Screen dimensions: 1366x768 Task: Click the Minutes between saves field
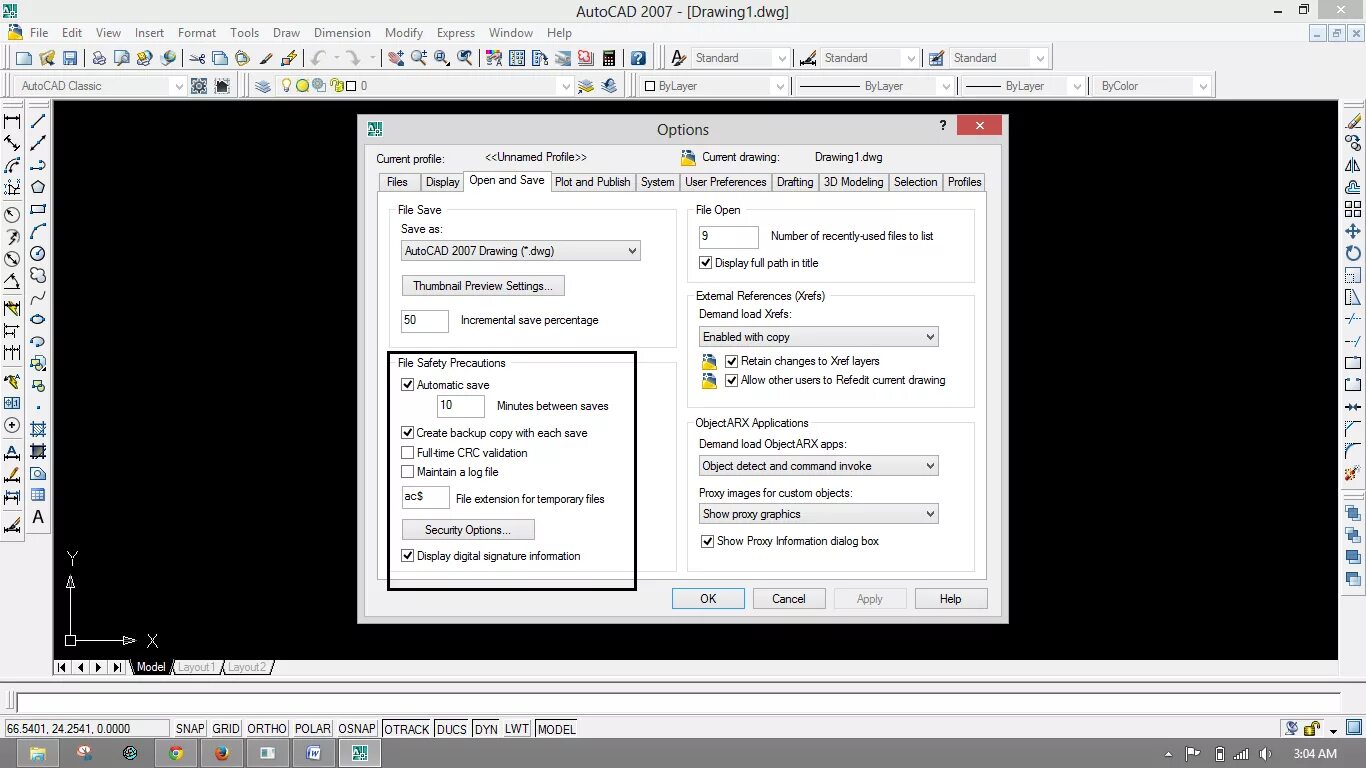point(461,406)
